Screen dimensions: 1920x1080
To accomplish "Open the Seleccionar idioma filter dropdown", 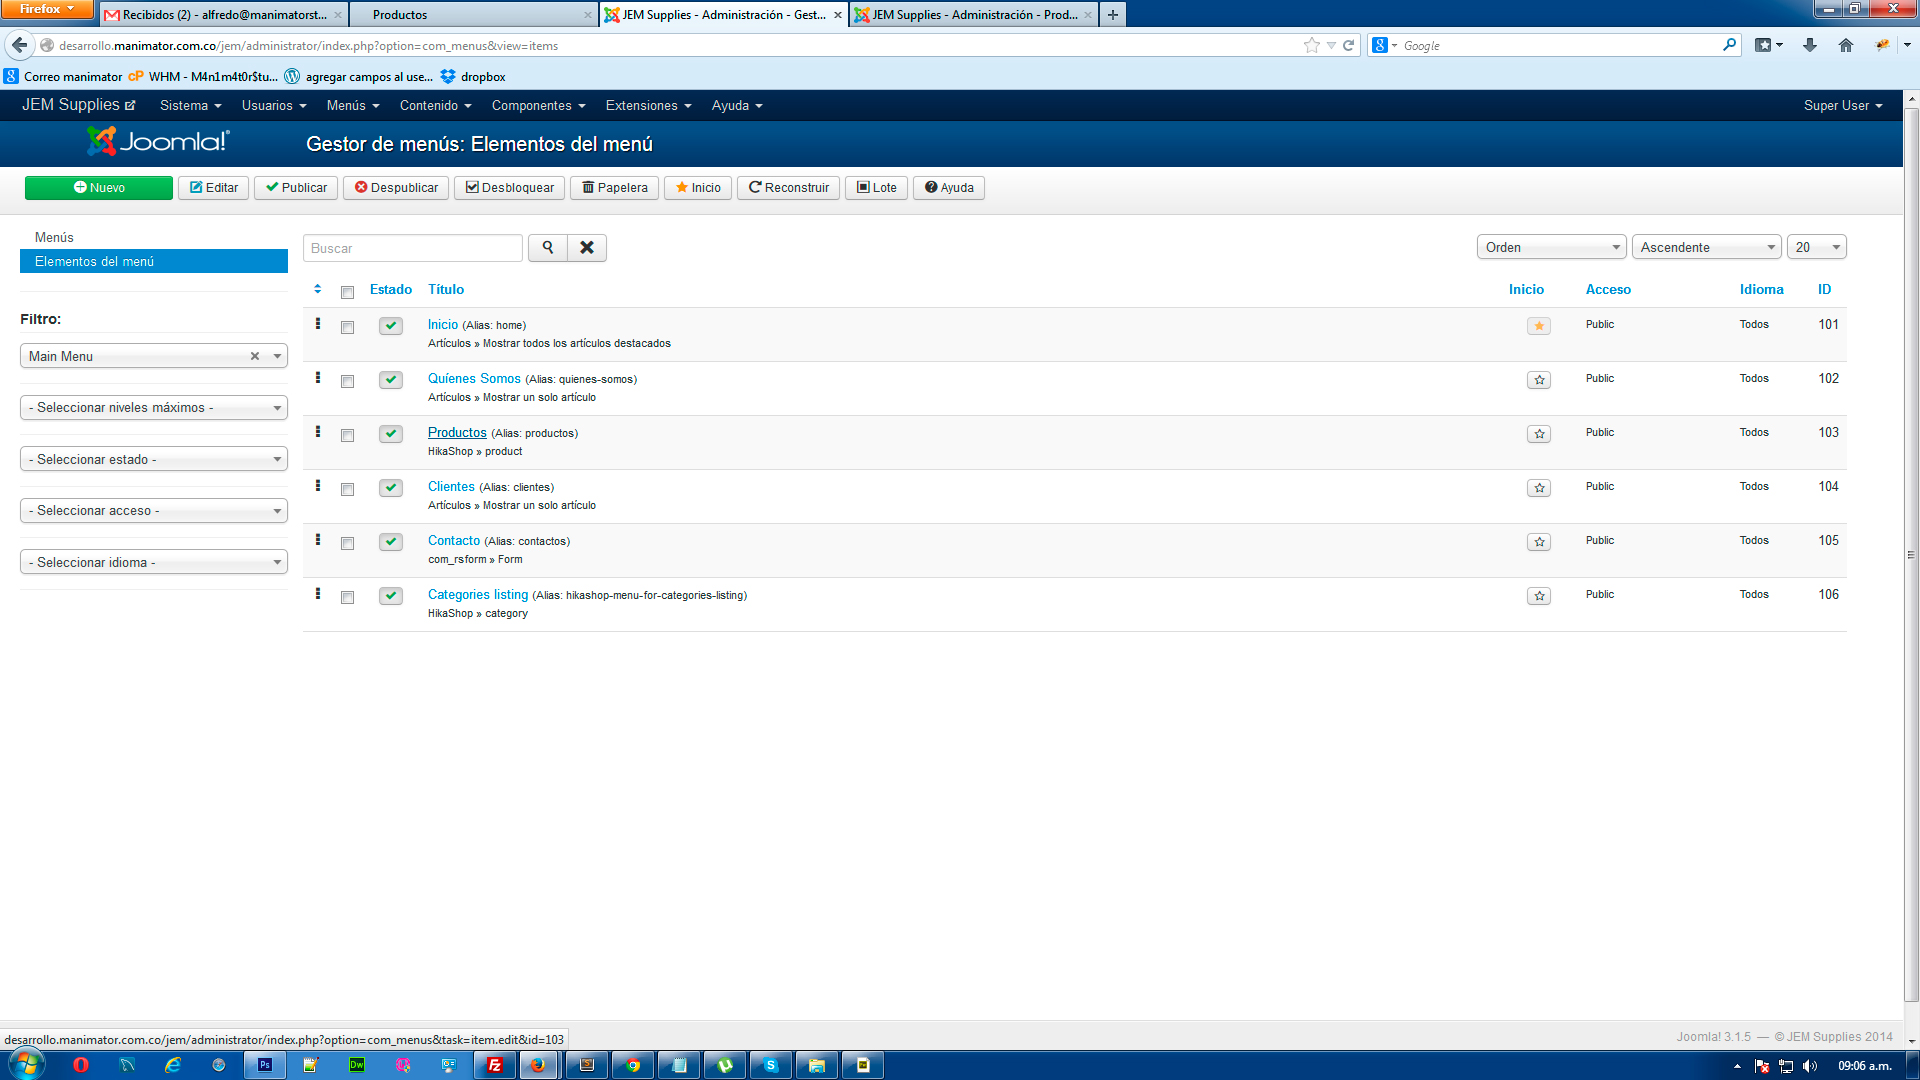I will click(x=154, y=562).
